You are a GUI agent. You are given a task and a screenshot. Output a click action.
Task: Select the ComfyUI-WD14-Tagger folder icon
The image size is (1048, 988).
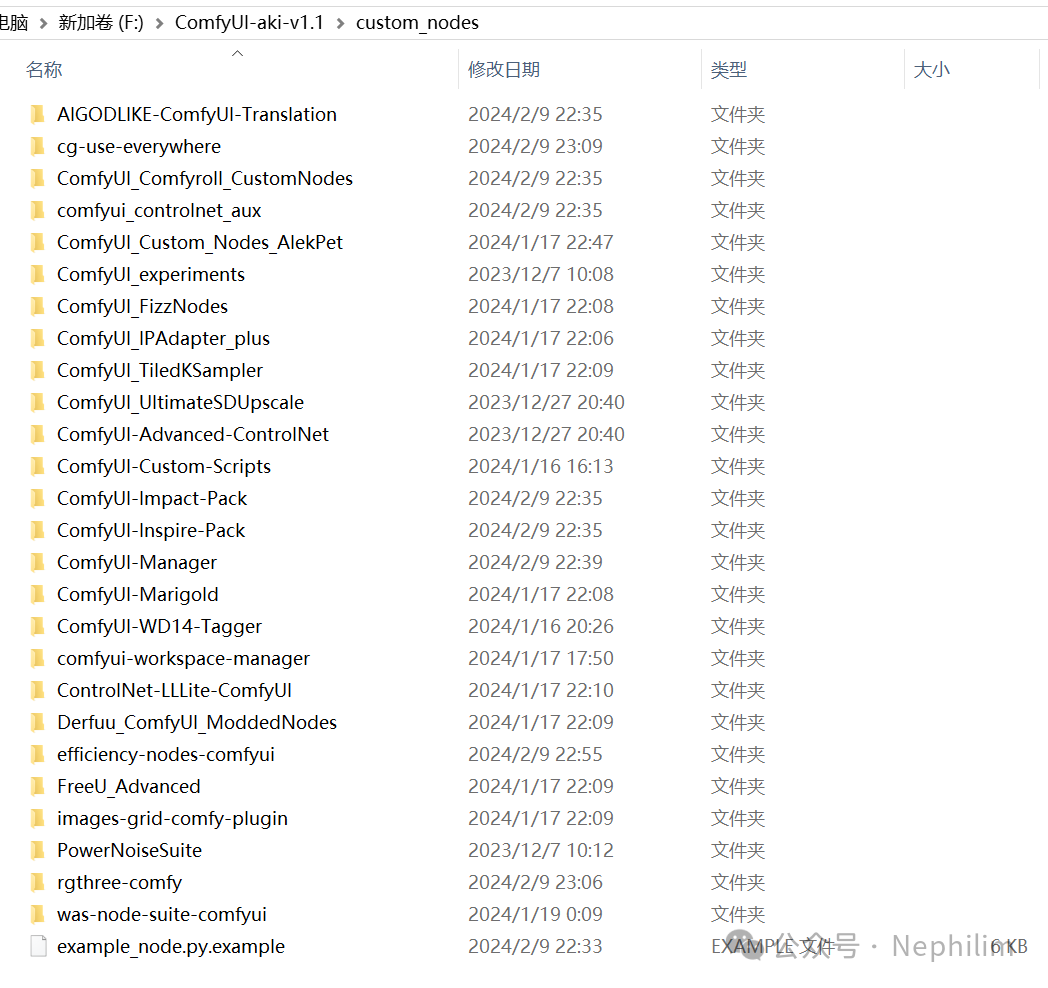[38, 627]
